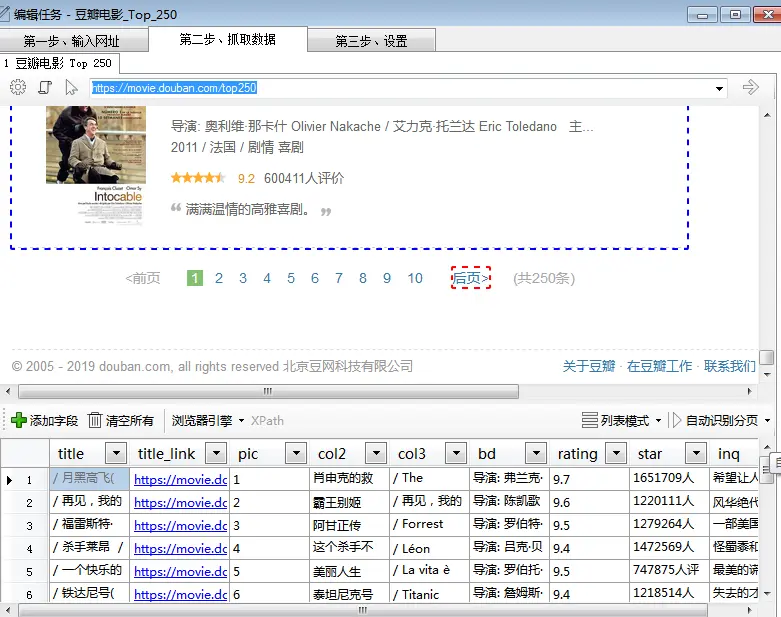The height and width of the screenshot is (617, 781).
Task: Go to results page 2
Action: 219,278
